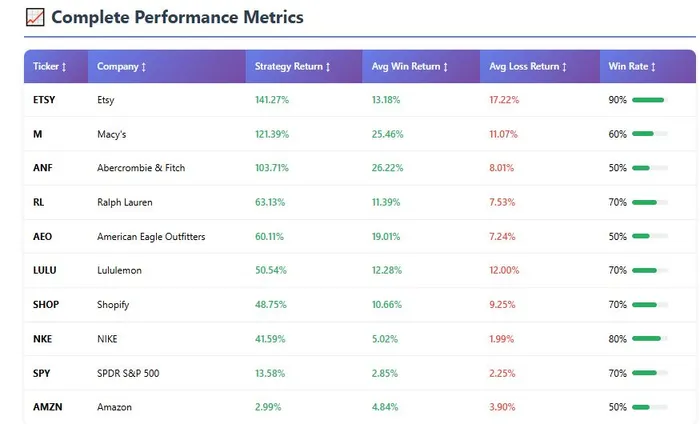Click the chart icon beside Complete Performance Metrics
The height and width of the screenshot is (424, 700).
point(35,17)
